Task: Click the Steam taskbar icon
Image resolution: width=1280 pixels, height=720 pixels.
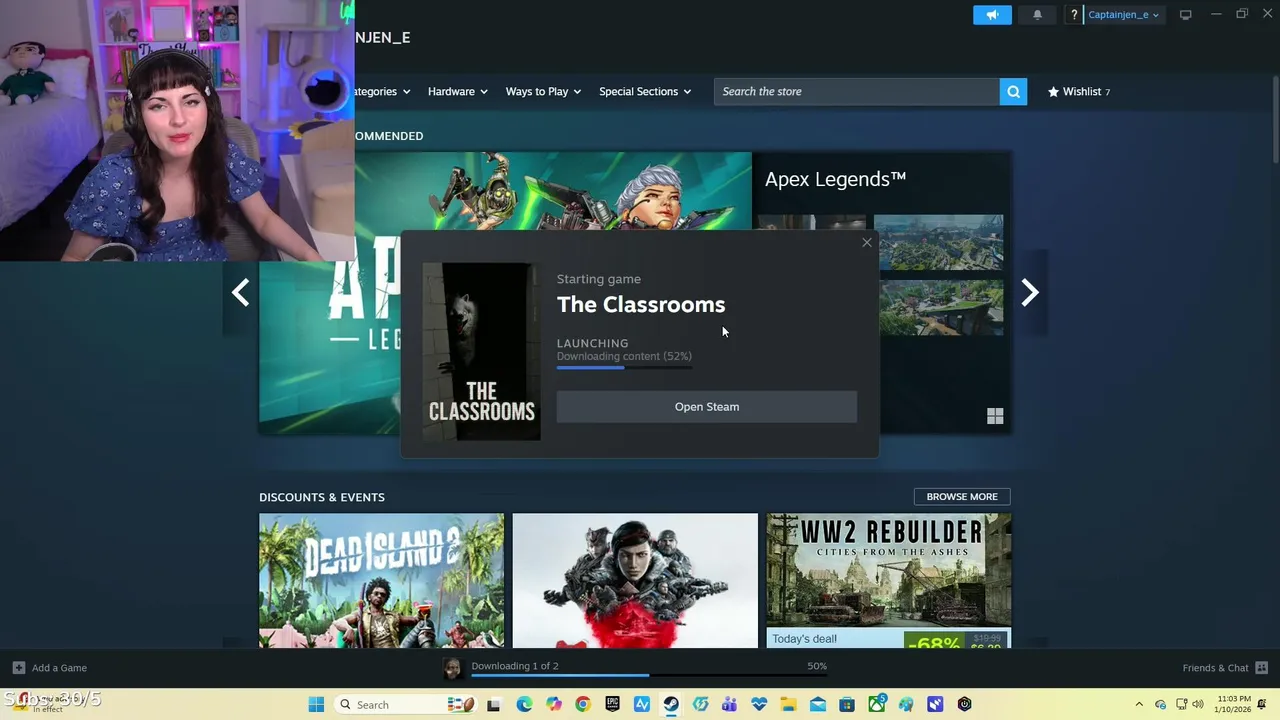Action: coord(671,704)
